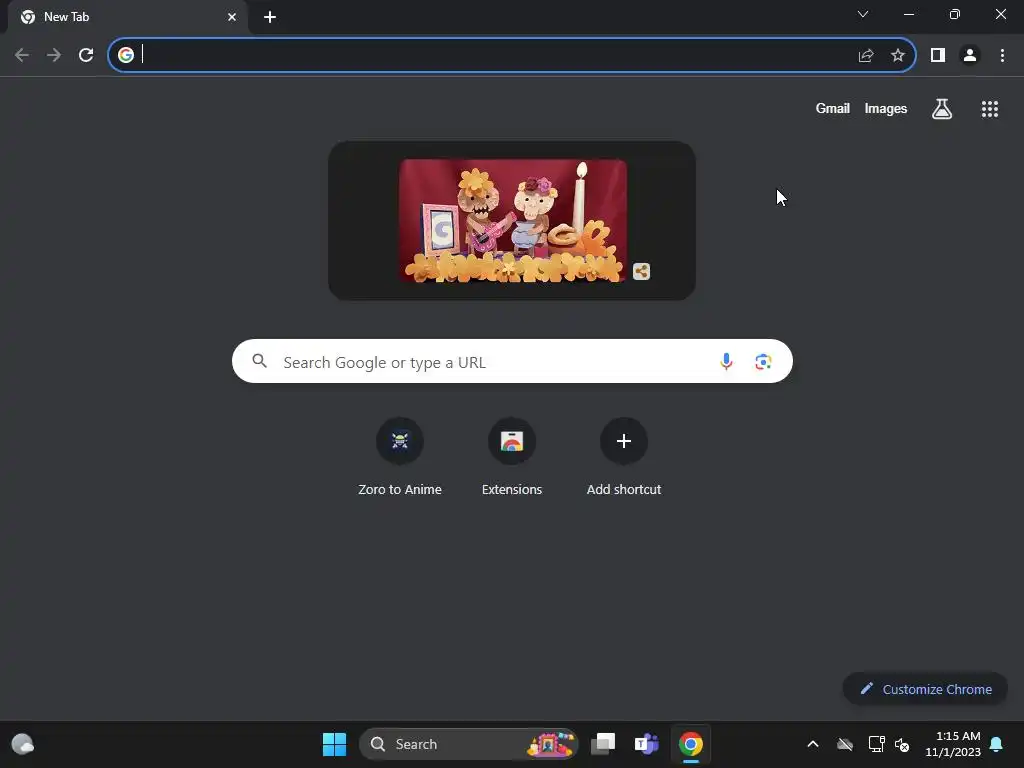Open a new tab with plus button

tap(270, 17)
